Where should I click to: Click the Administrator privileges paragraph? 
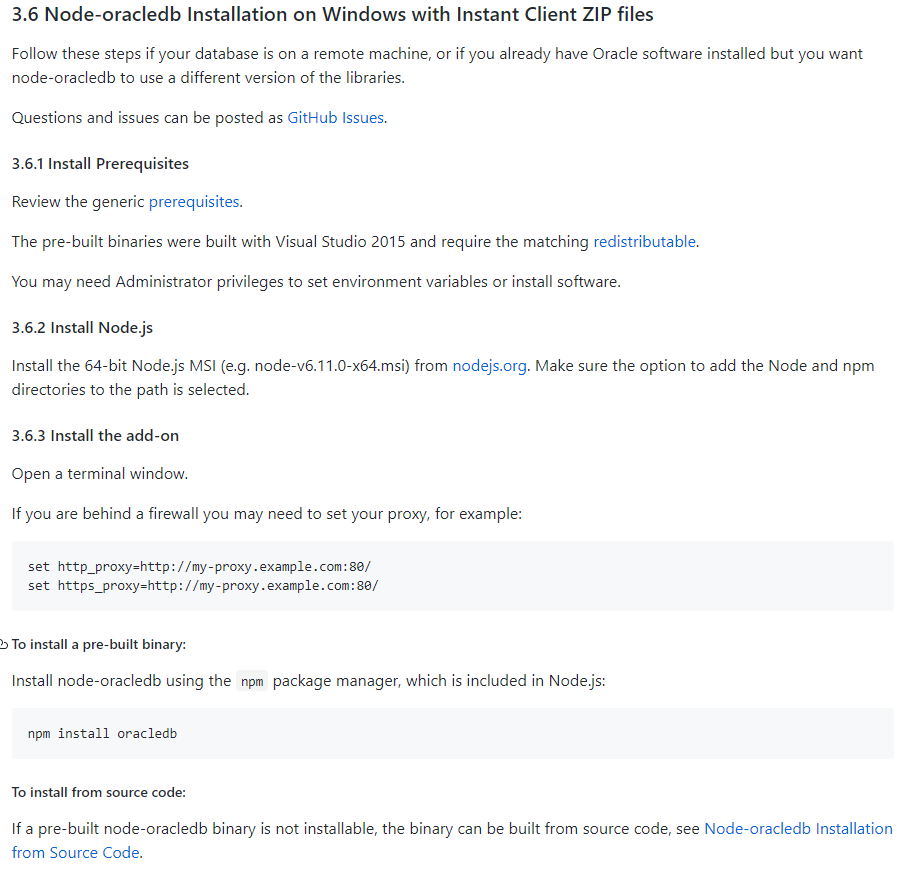316,282
